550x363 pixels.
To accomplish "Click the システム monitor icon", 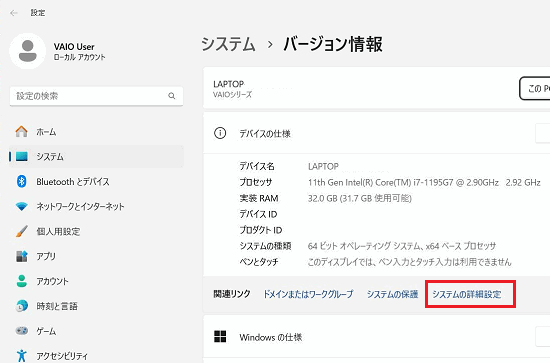I will [21, 156].
